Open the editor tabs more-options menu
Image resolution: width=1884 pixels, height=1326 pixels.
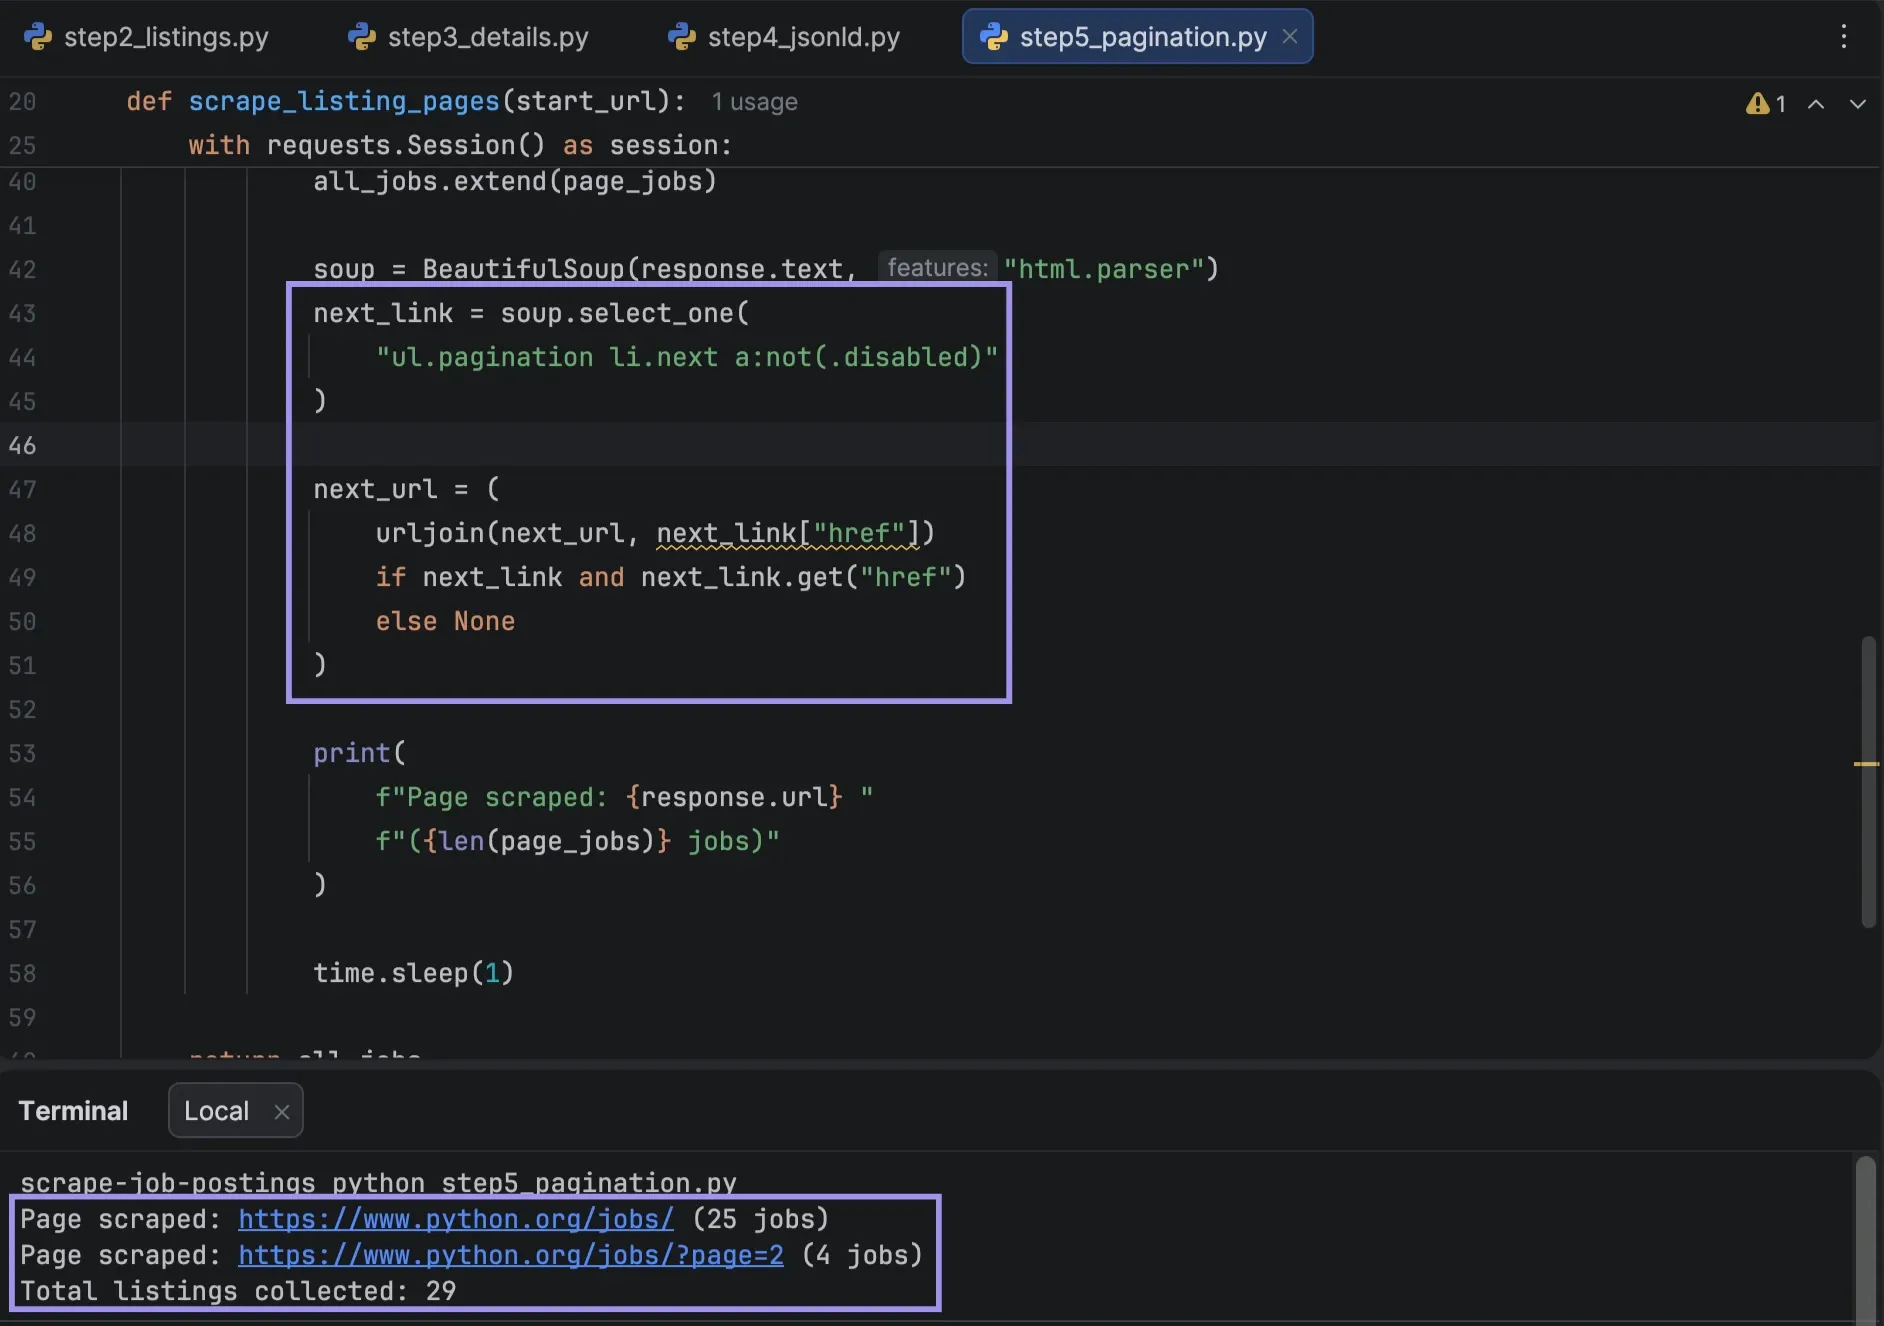[1844, 37]
